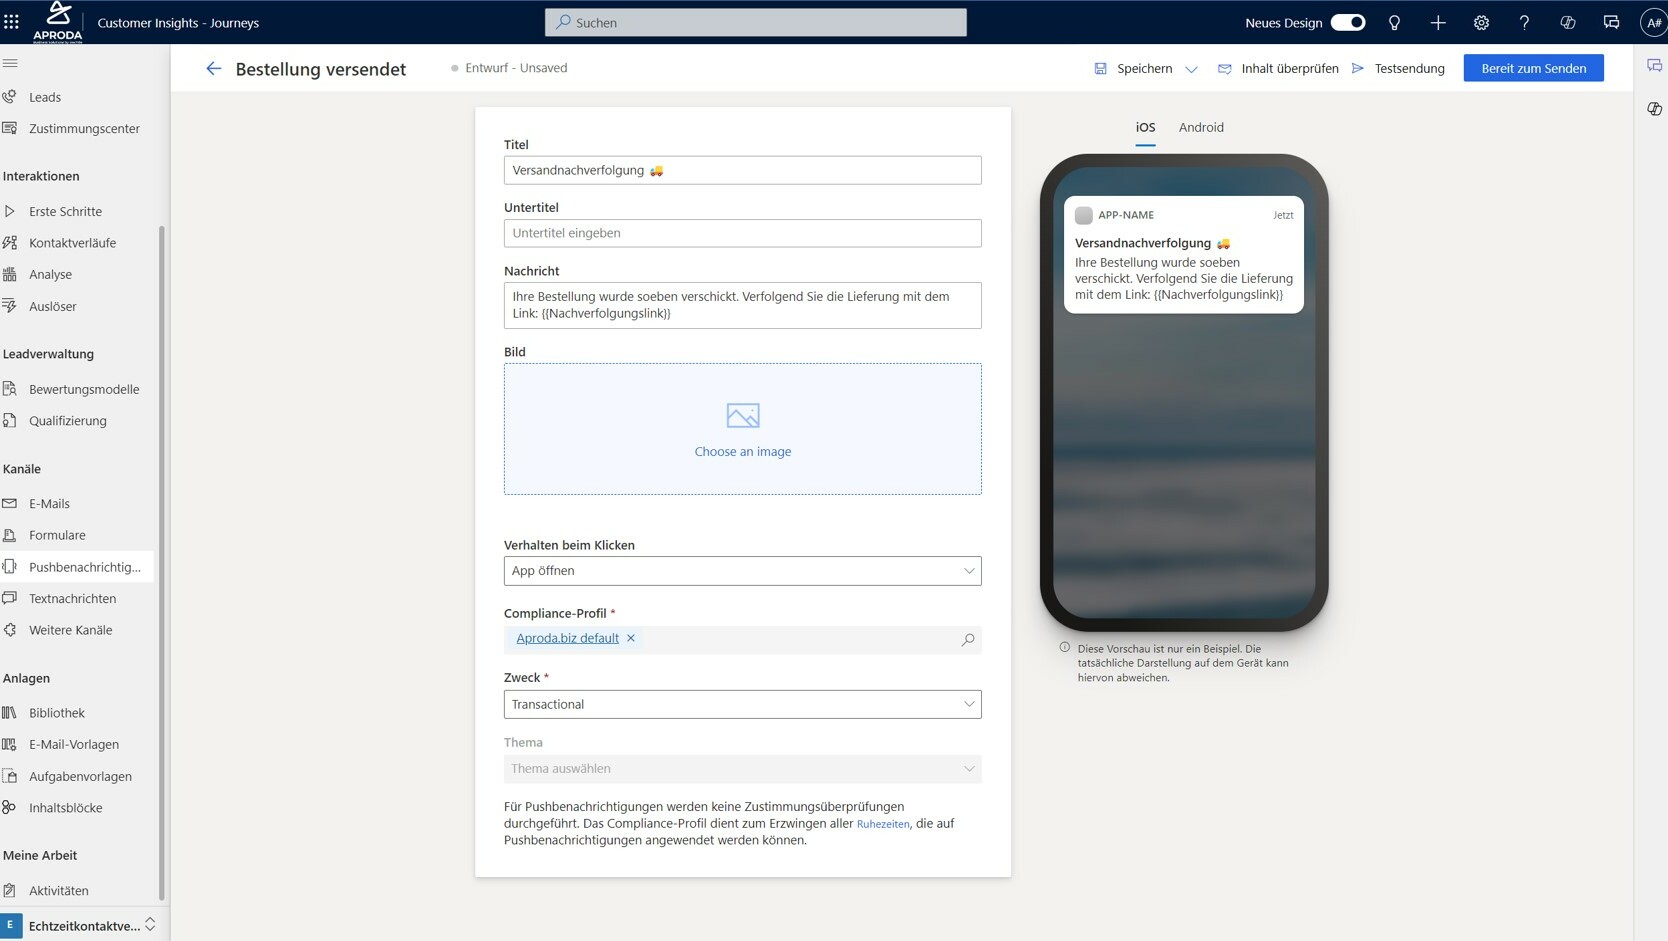
Task: Click the lightbulb icon in the header
Action: (x=1394, y=22)
